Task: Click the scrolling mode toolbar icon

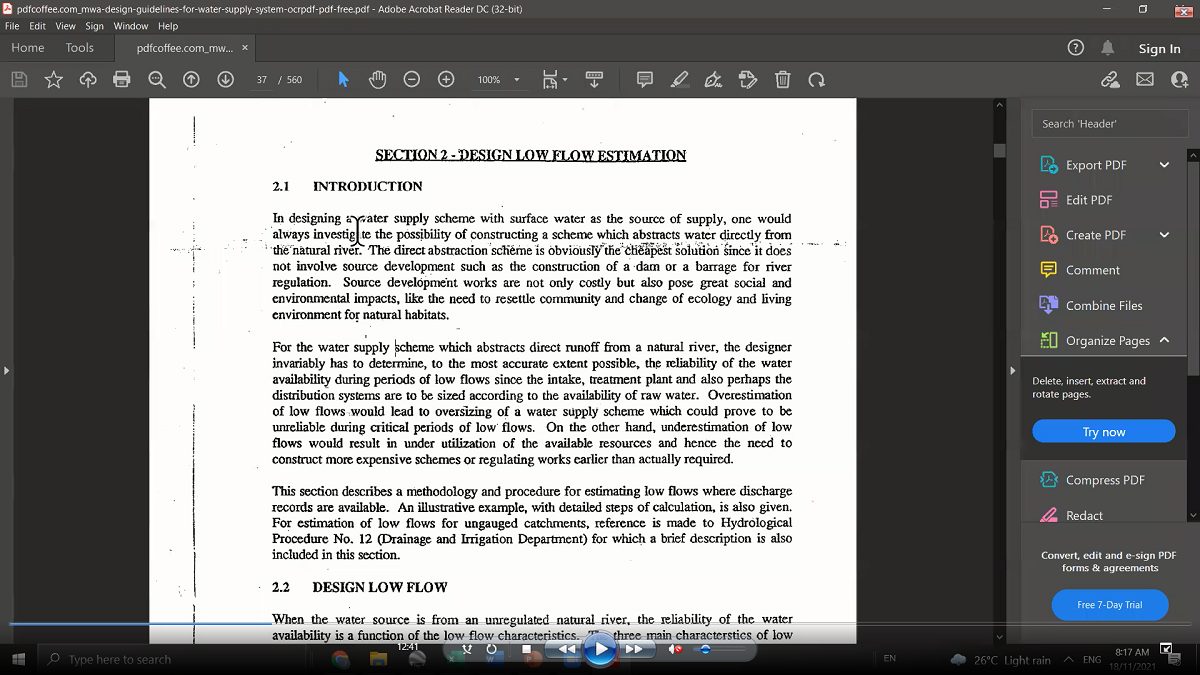Action: tap(594, 80)
